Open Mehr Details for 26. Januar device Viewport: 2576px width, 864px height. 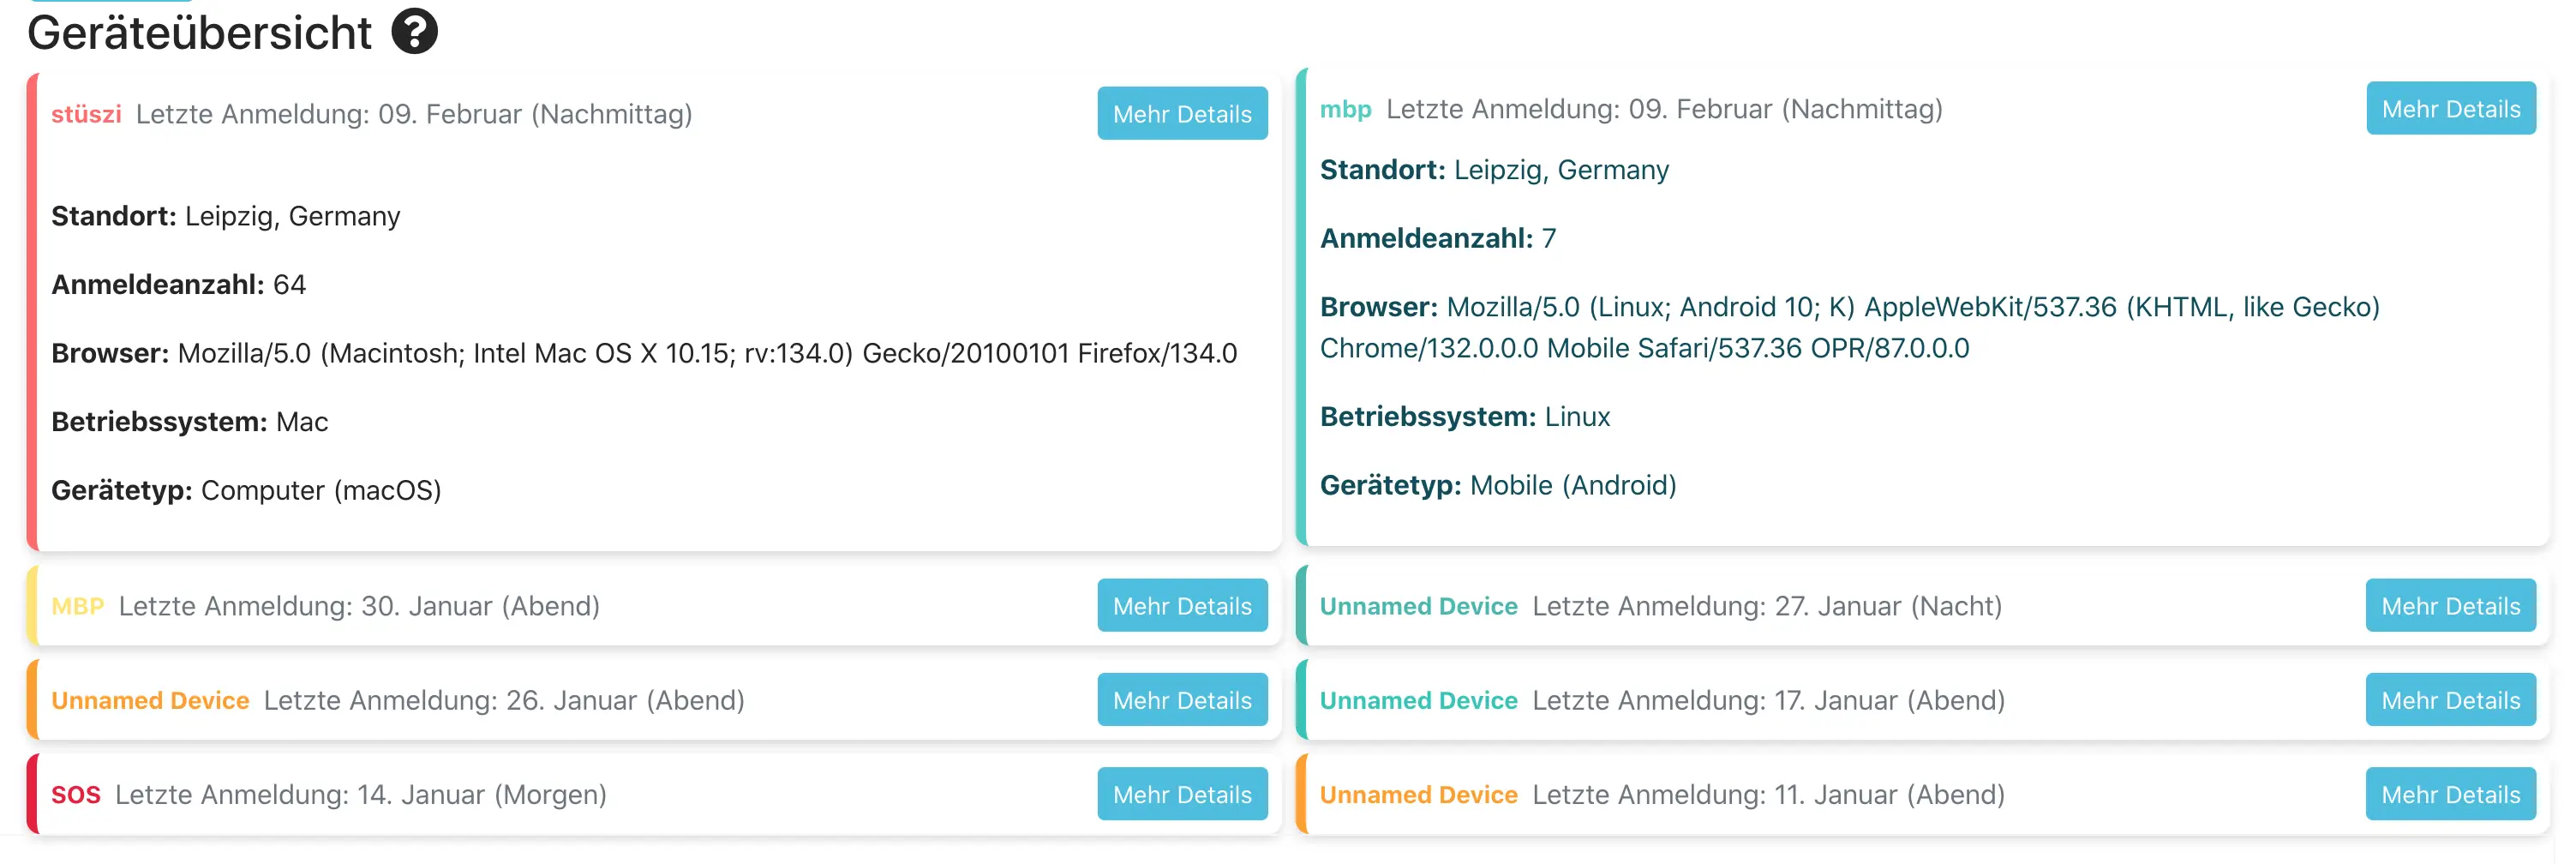[1181, 700]
